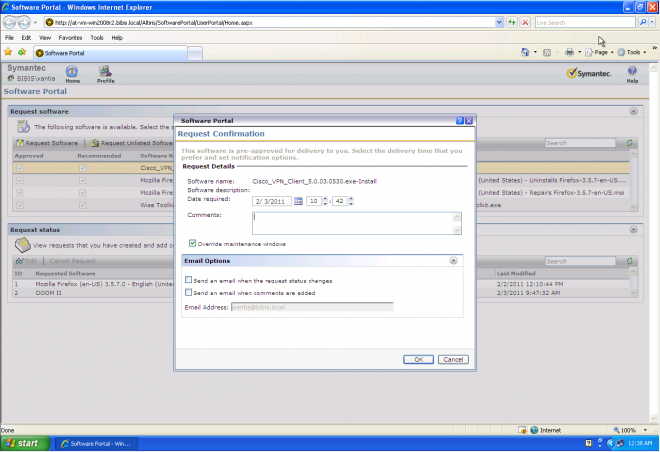Screen dimensions: 660x452
Task: Toggle Approved checkbox in Cisco_VPN row
Action: [x=19, y=168]
